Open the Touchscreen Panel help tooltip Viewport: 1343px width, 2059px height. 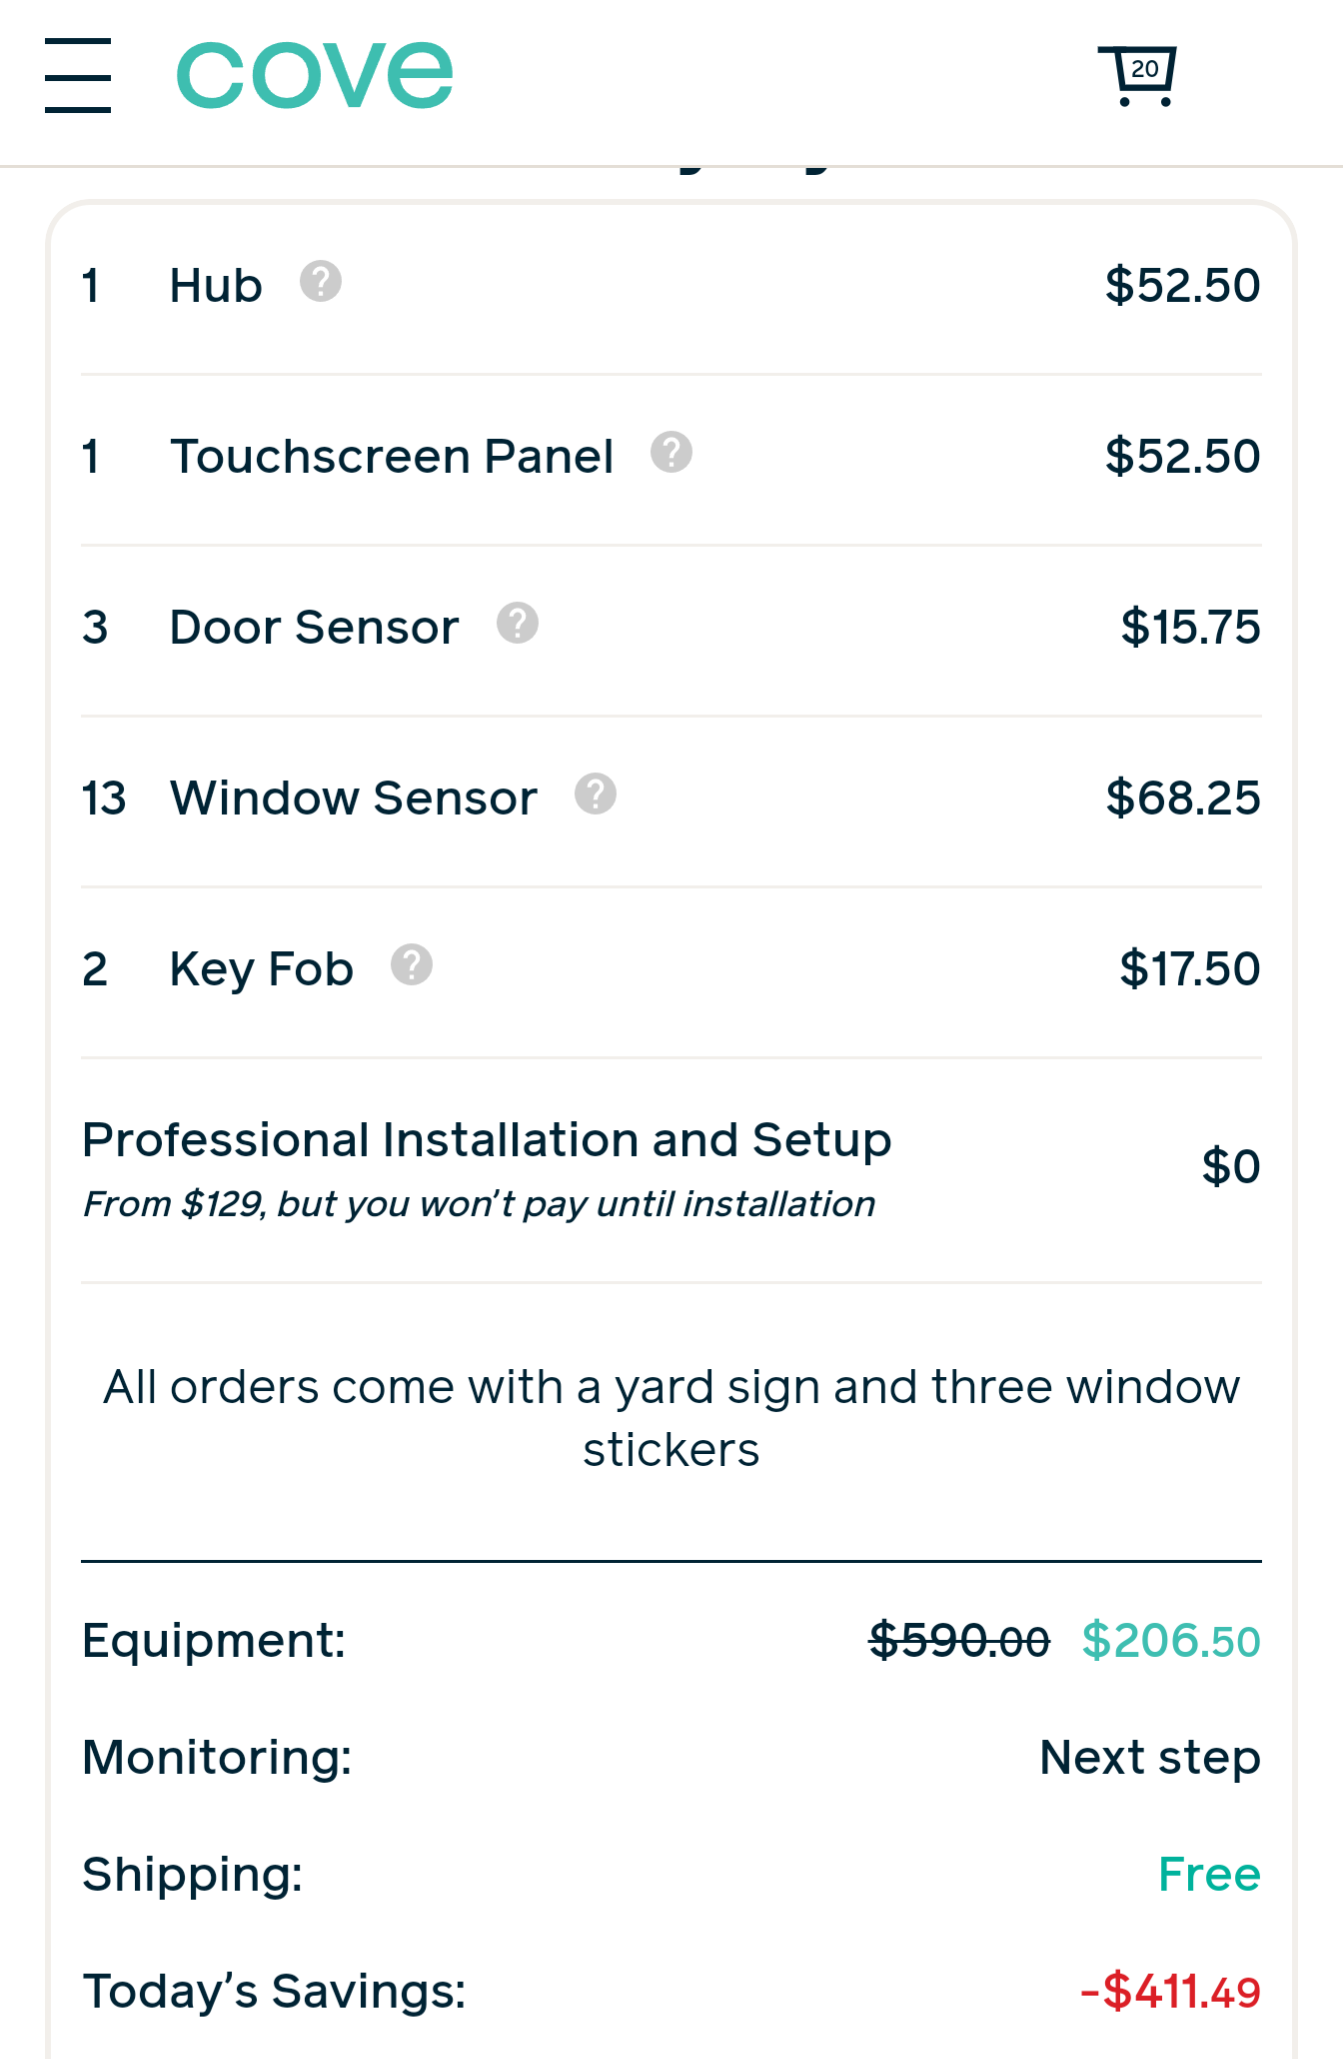pyautogui.click(x=671, y=452)
